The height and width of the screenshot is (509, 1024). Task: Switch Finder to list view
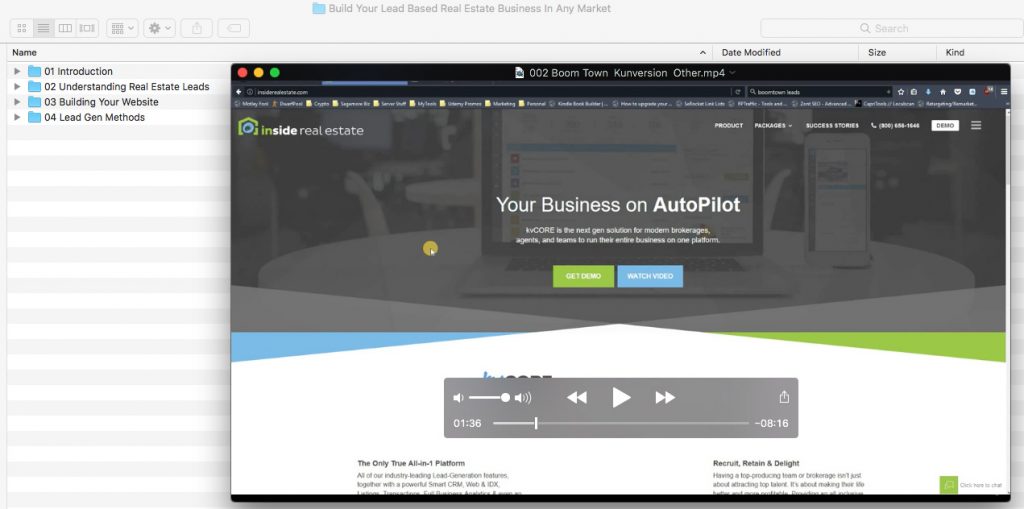click(x=43, y=28)
